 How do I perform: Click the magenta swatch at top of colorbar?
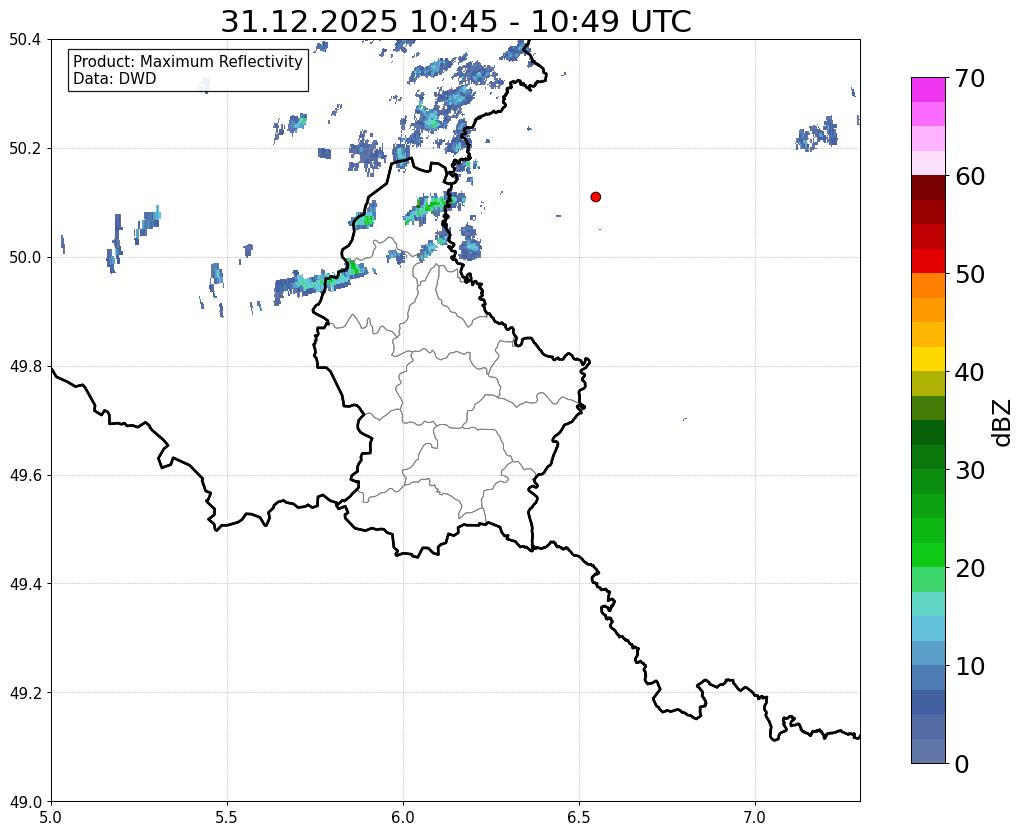coord(928,90)
